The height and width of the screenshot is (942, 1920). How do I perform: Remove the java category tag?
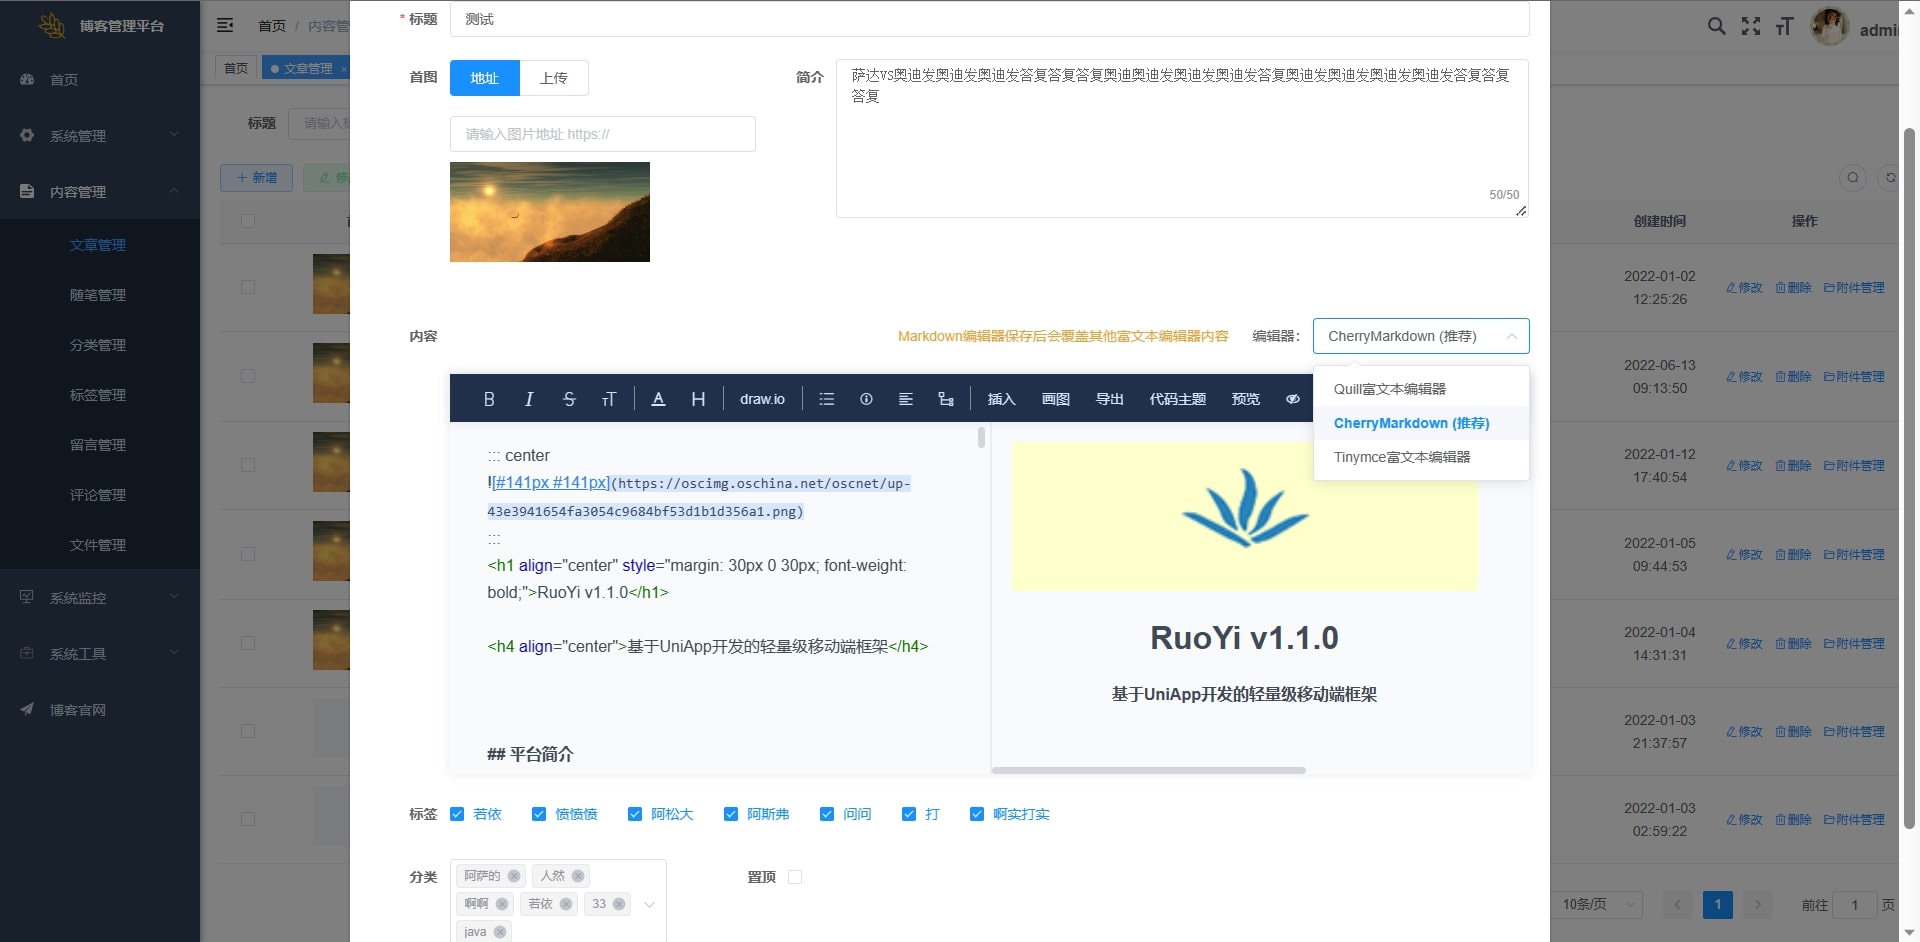500,932
